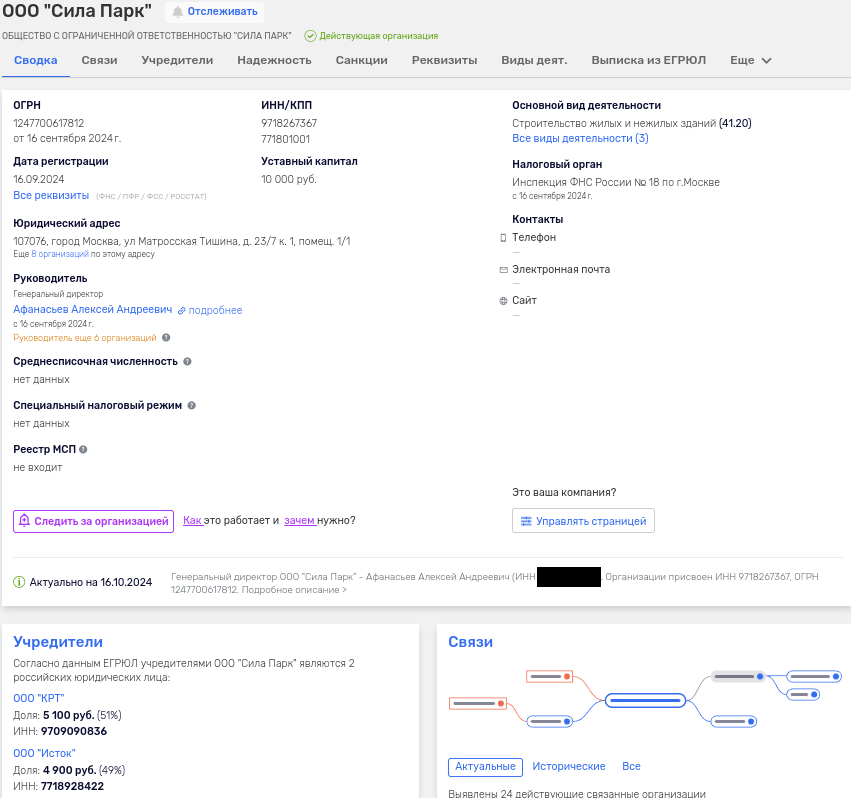Click the Как link
Screen dimensions: 851x798
[x=193, y=520]
